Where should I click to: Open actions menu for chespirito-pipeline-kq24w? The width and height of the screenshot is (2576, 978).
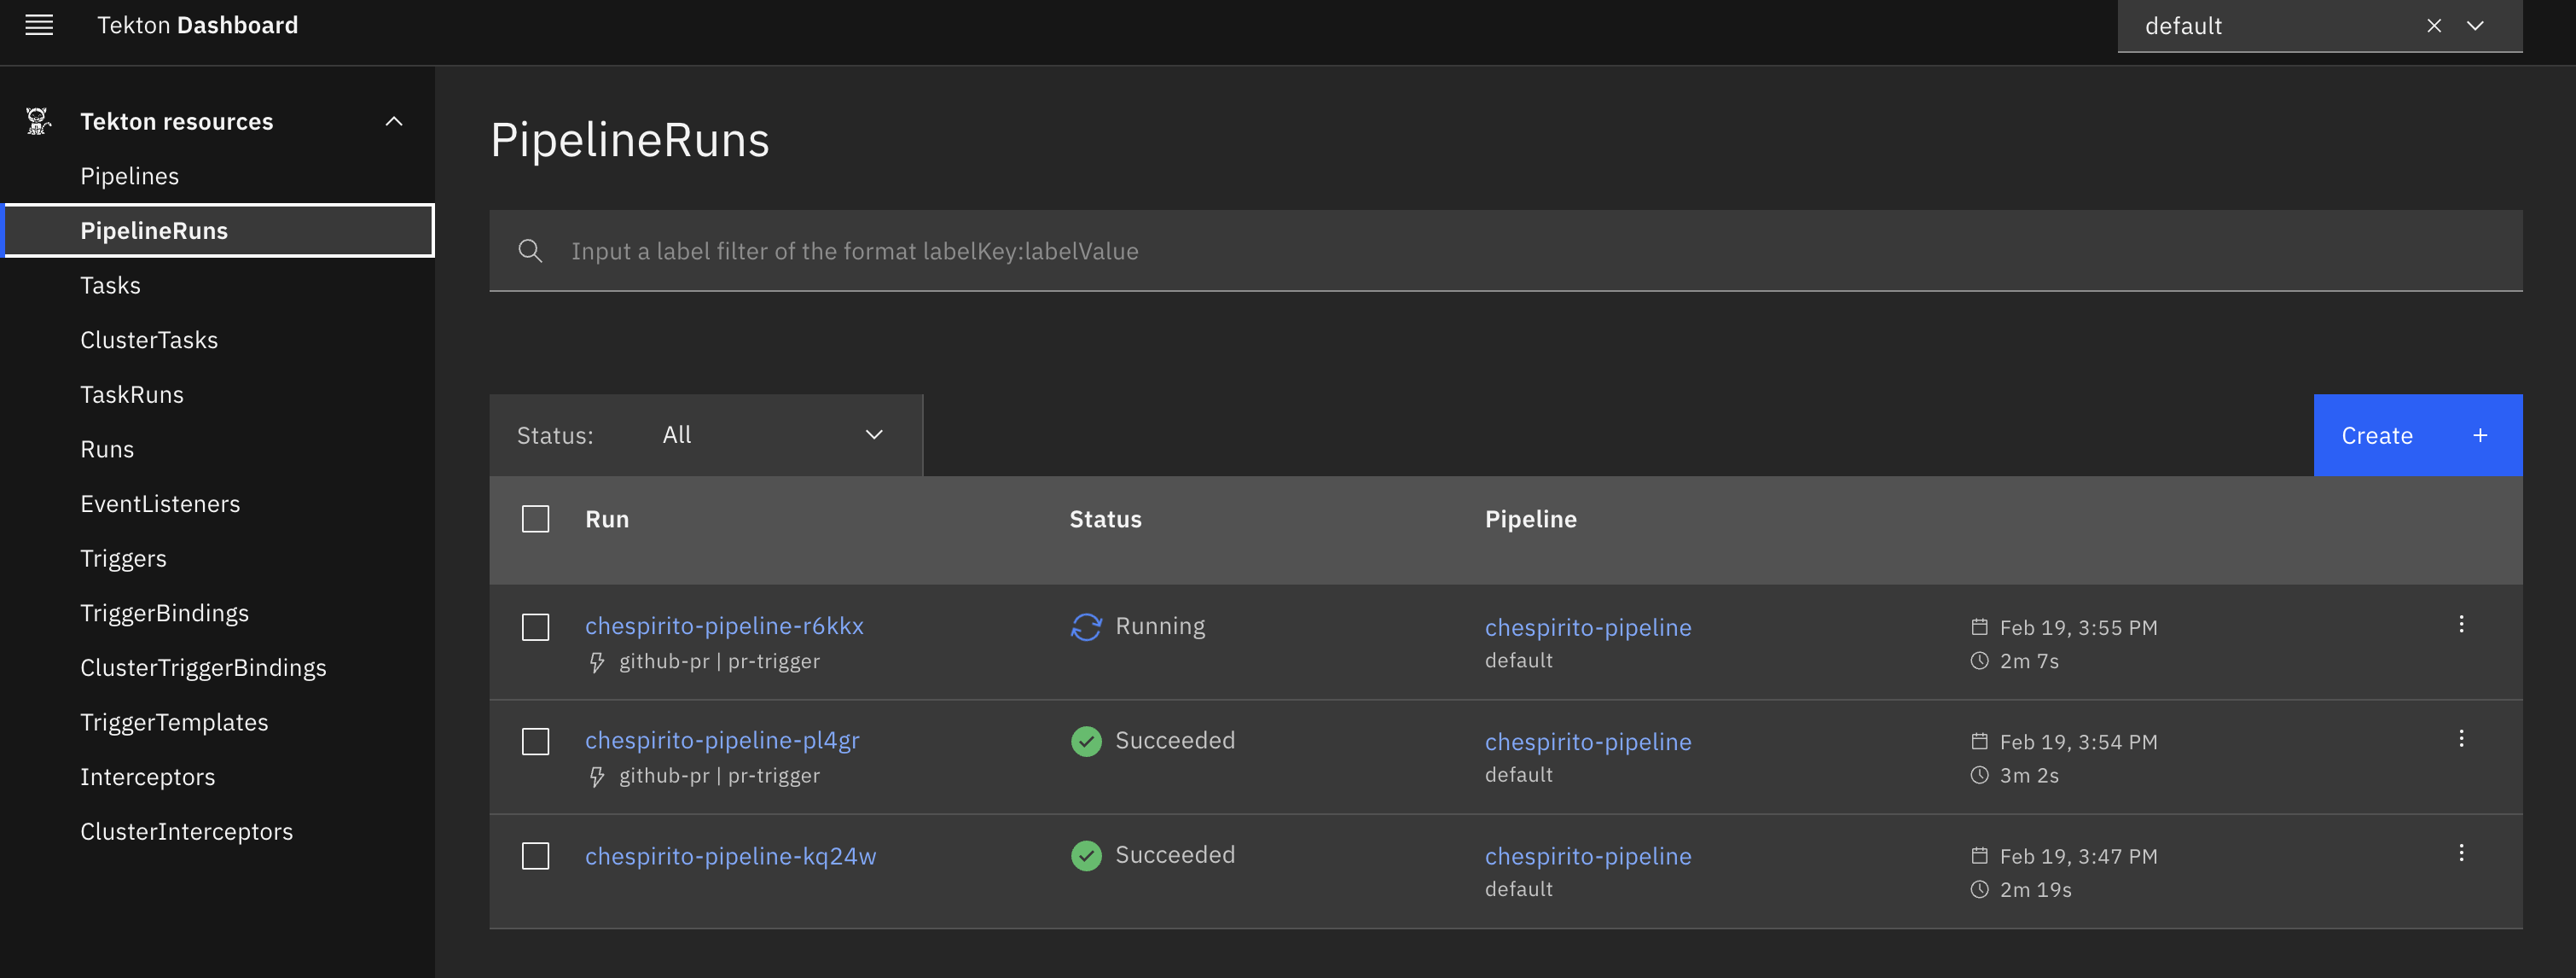(2461, 853)
